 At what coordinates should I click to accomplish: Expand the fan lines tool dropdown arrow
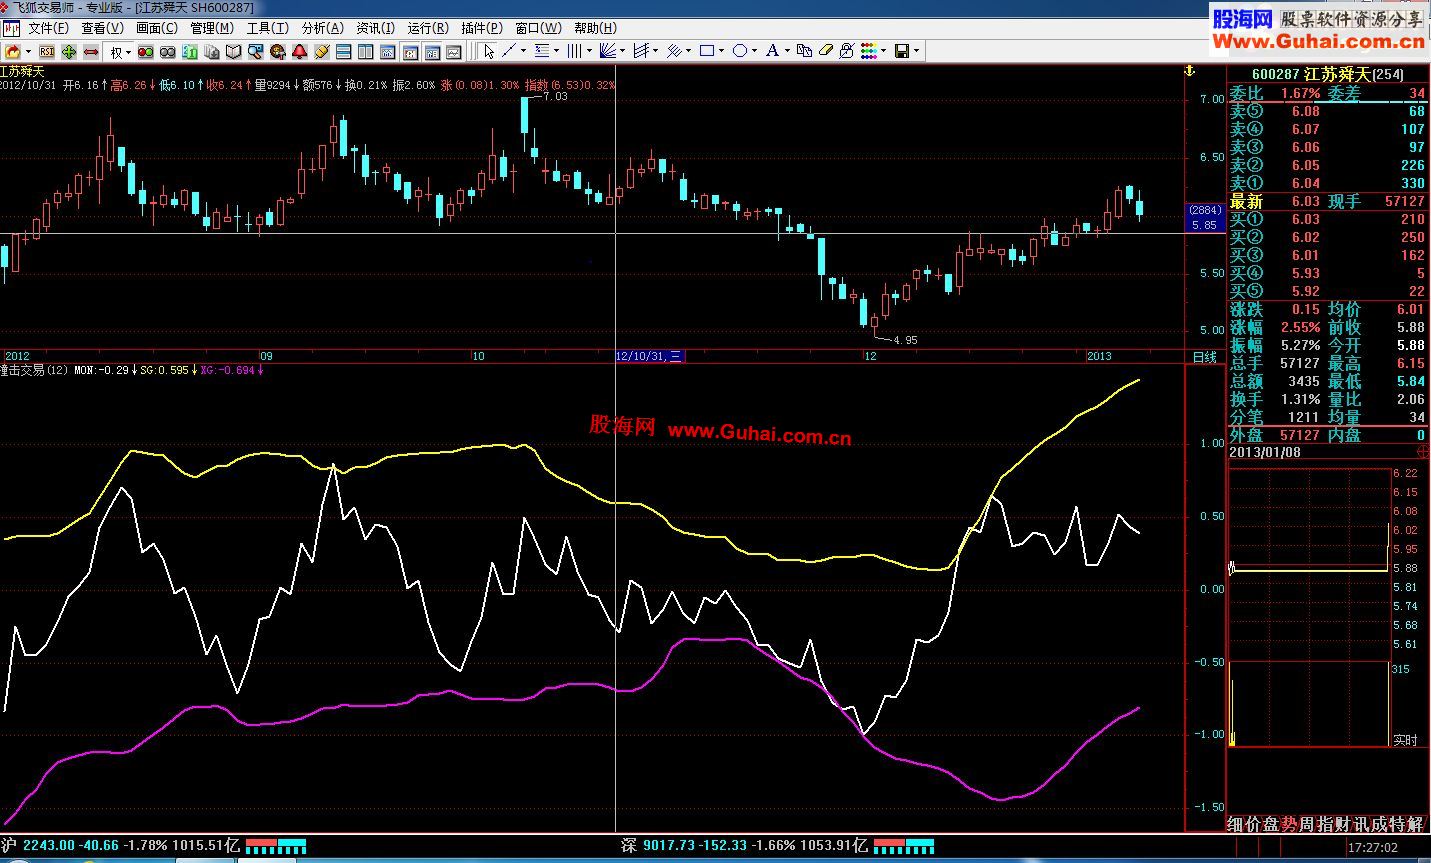(623, 51)
